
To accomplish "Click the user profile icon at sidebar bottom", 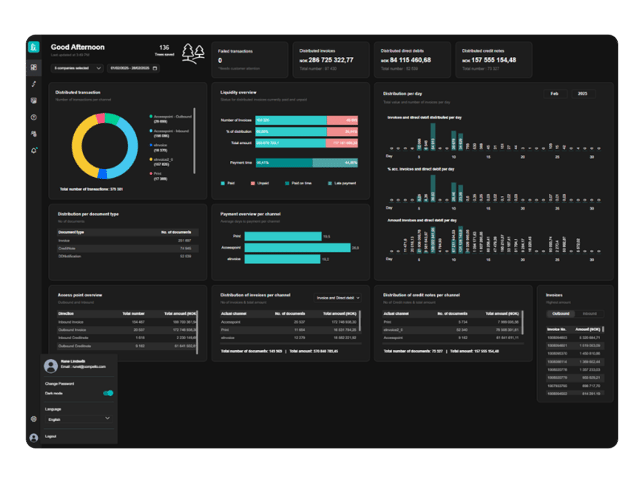I will click(33, 437).
